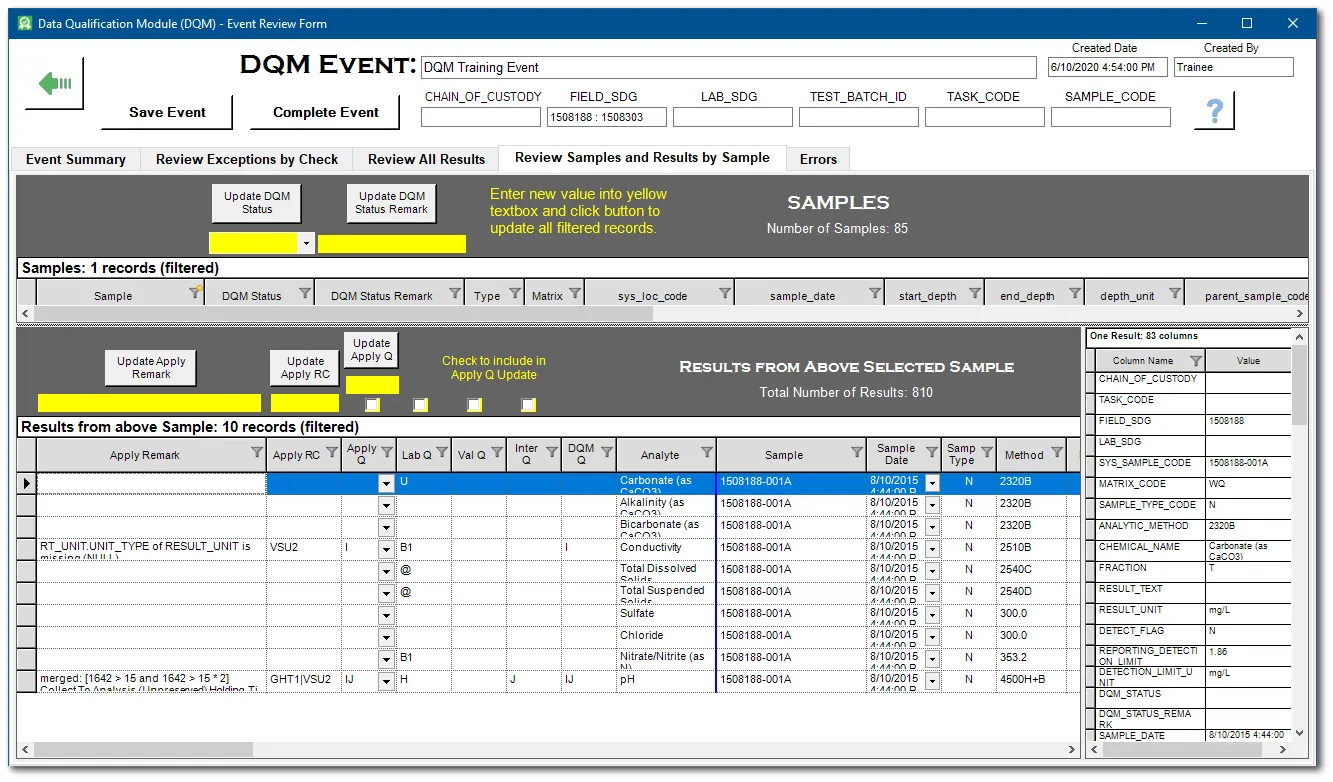Viewport: 1333px width, 782px height.
Task: Open Apply Q dropdown for pH row
Action: pos(386,681)
